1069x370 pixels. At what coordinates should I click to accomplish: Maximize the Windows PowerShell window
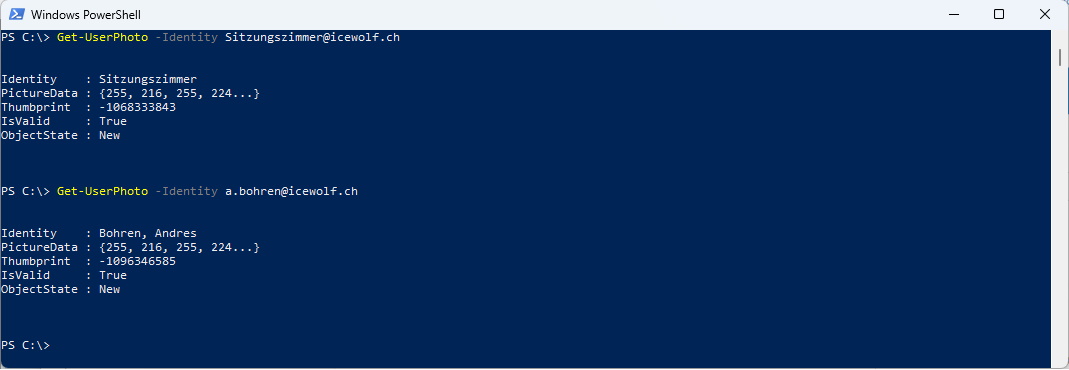[x=999, y=14]
